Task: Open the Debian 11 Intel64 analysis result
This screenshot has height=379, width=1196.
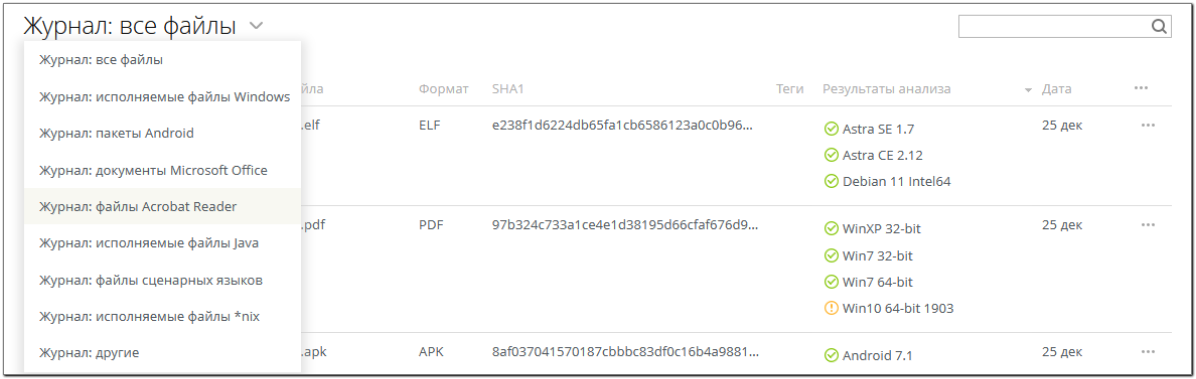Action: pos(896,182)
